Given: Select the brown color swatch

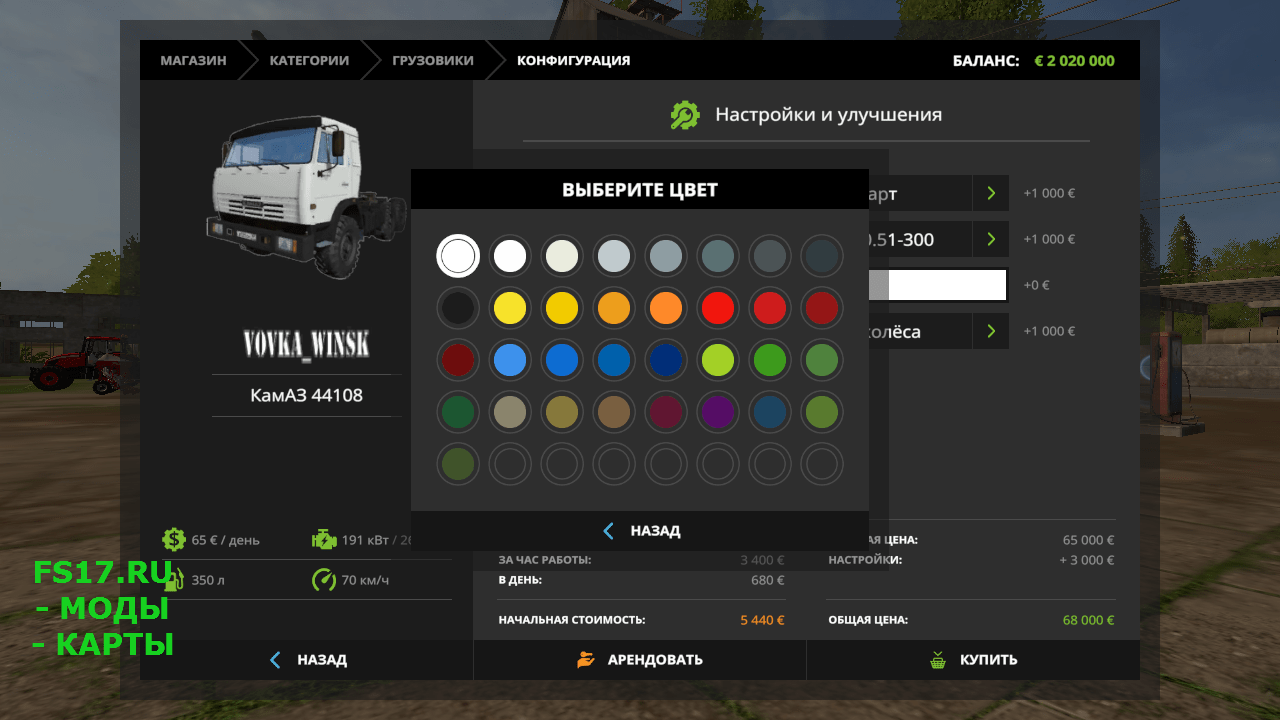Looking at the screenshot, I should pyautogui.click(x=614, y=412).
